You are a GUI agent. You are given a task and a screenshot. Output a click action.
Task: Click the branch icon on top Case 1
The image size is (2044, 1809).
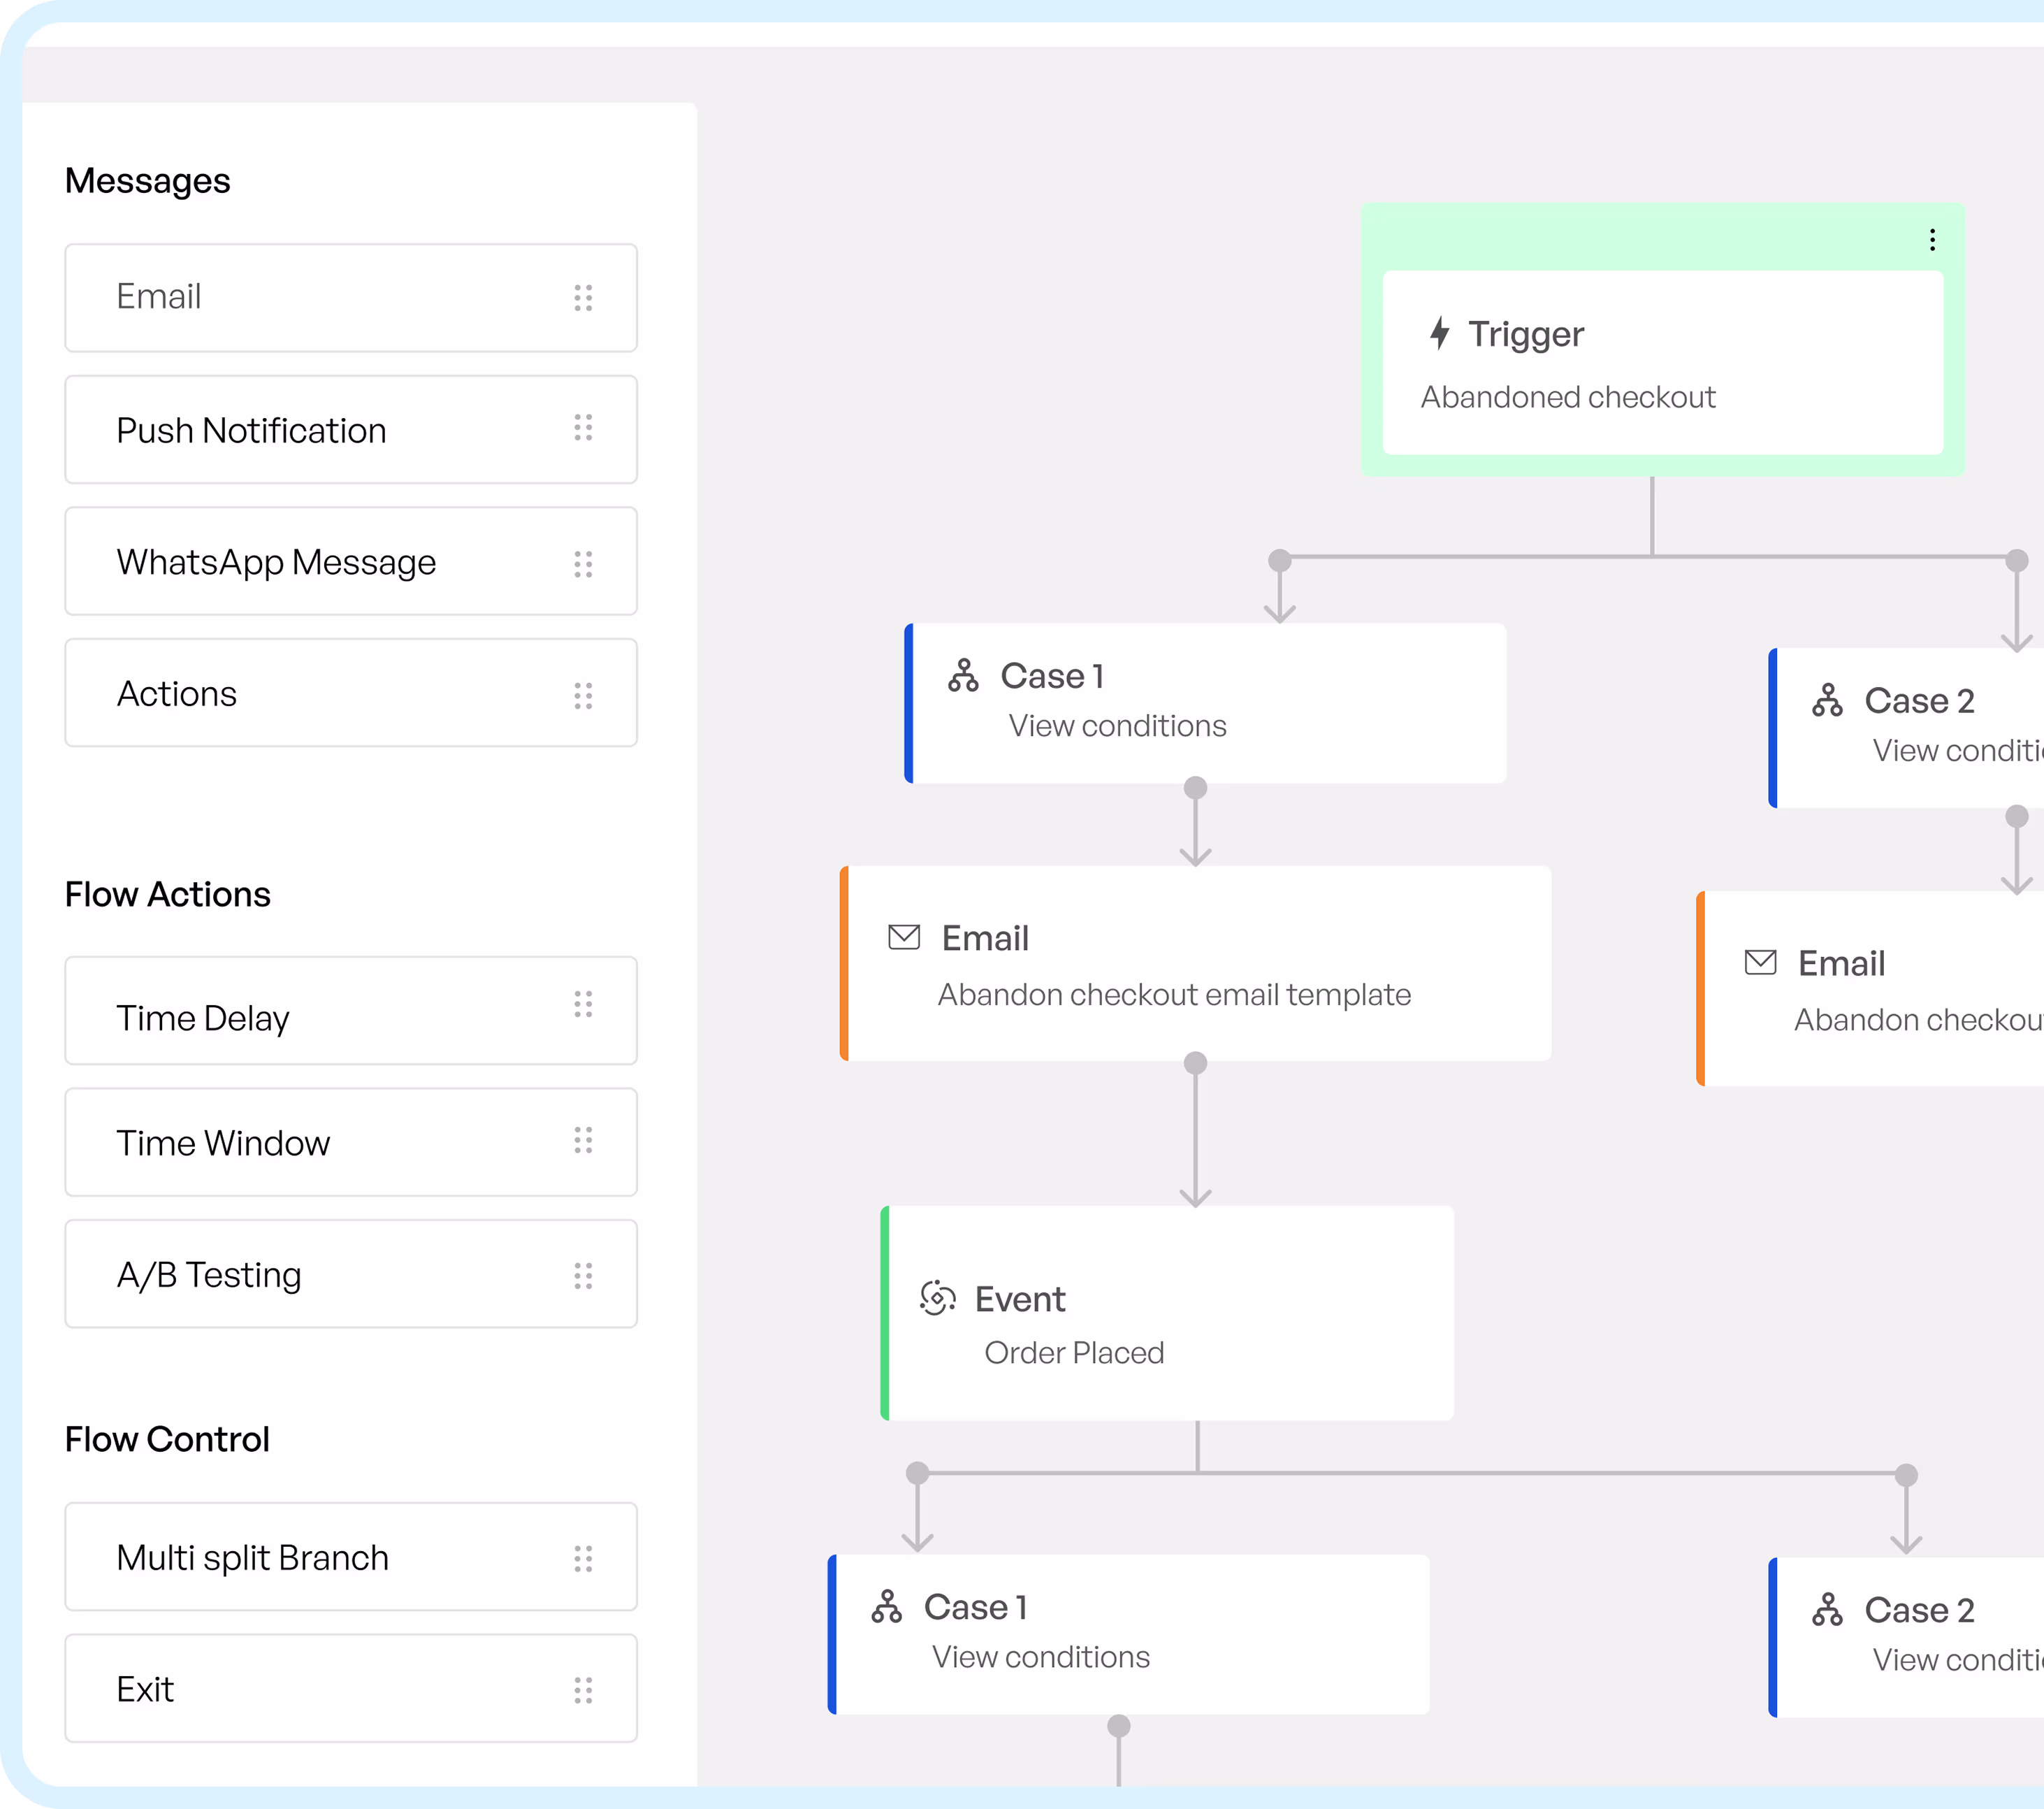(x=963, y=676)
